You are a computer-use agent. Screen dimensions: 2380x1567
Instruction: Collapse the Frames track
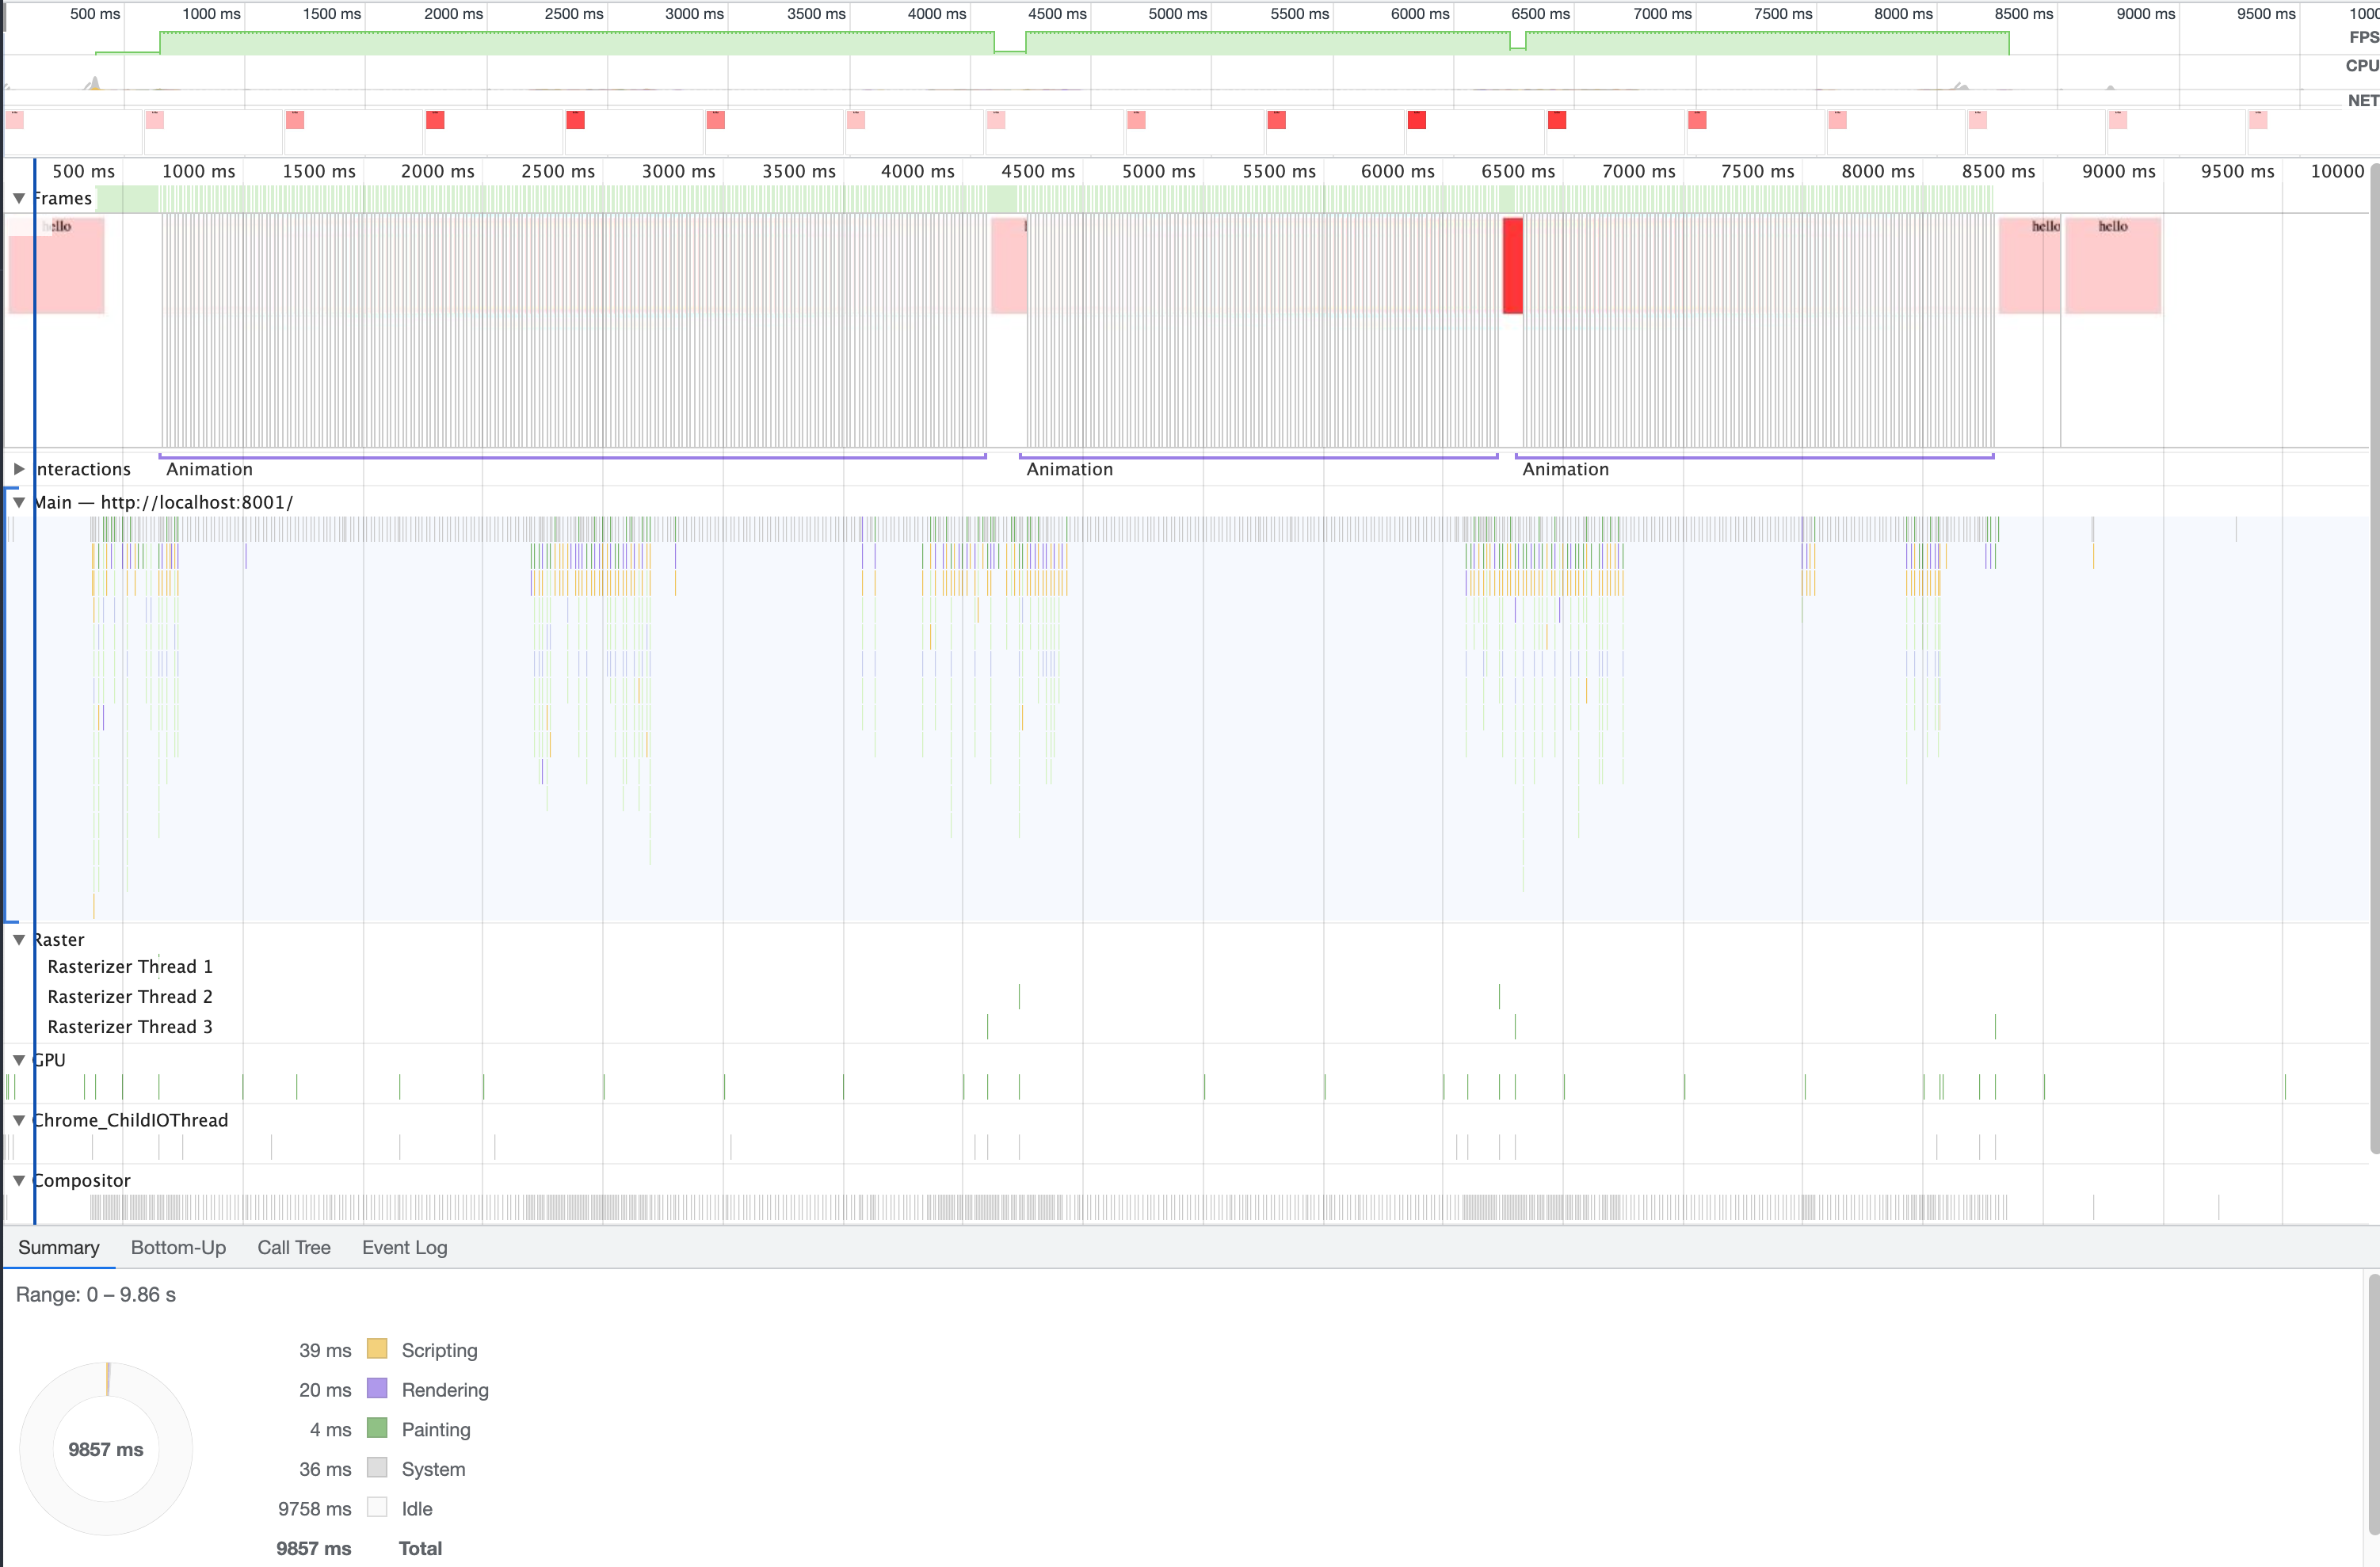tap(19, 198)
